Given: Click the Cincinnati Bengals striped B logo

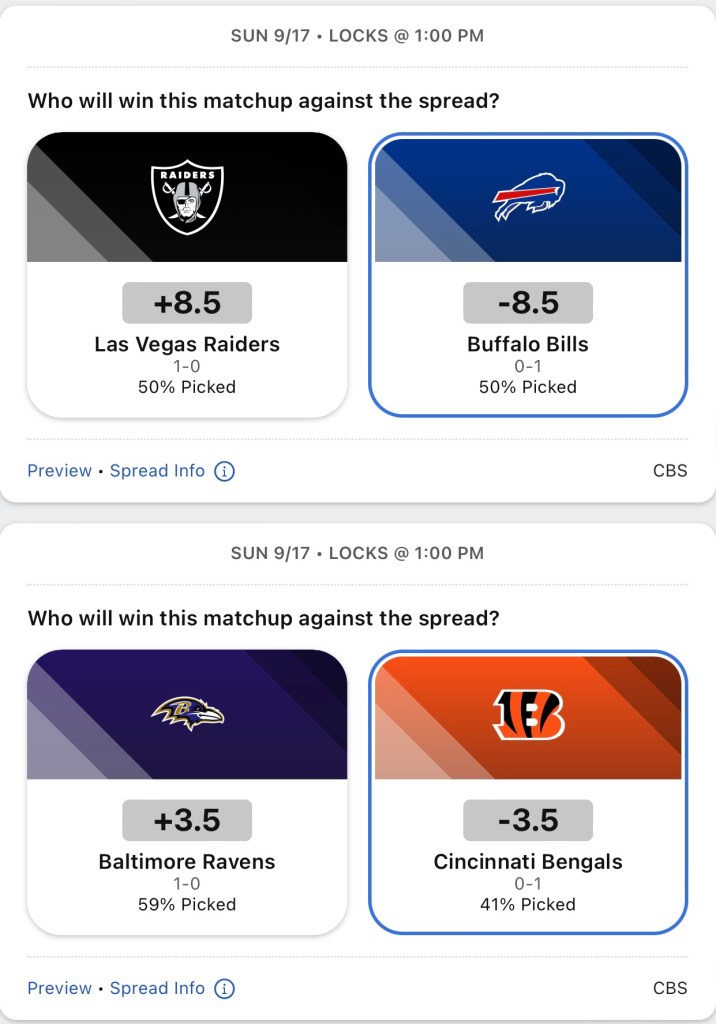Looking at the screenshot, I should click(x=528, y=715).
